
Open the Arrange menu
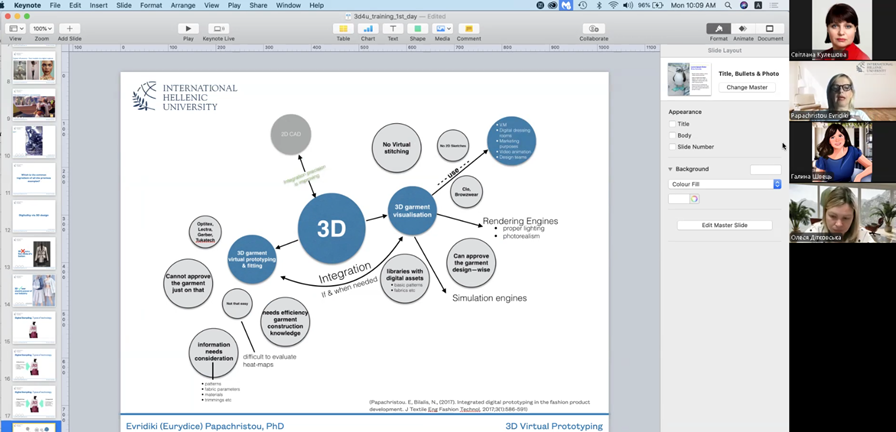click(x=183, y=5)
